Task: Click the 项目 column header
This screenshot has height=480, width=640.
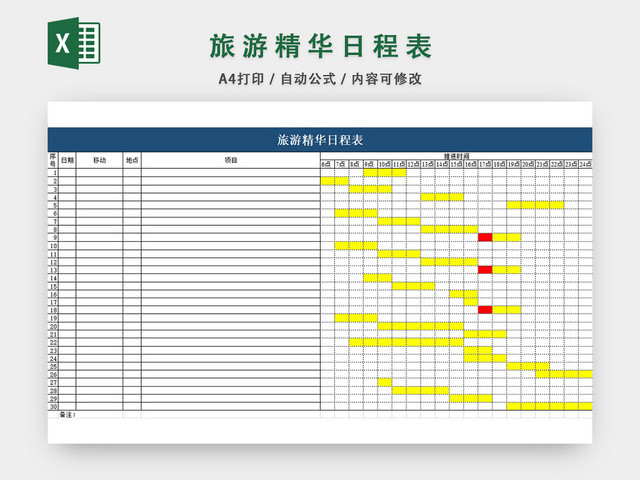Action: [231, 160]
